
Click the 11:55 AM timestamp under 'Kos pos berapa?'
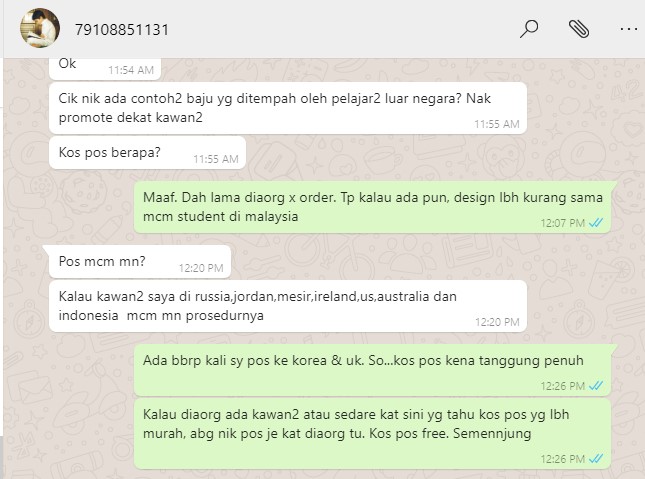tap(216, 159)
